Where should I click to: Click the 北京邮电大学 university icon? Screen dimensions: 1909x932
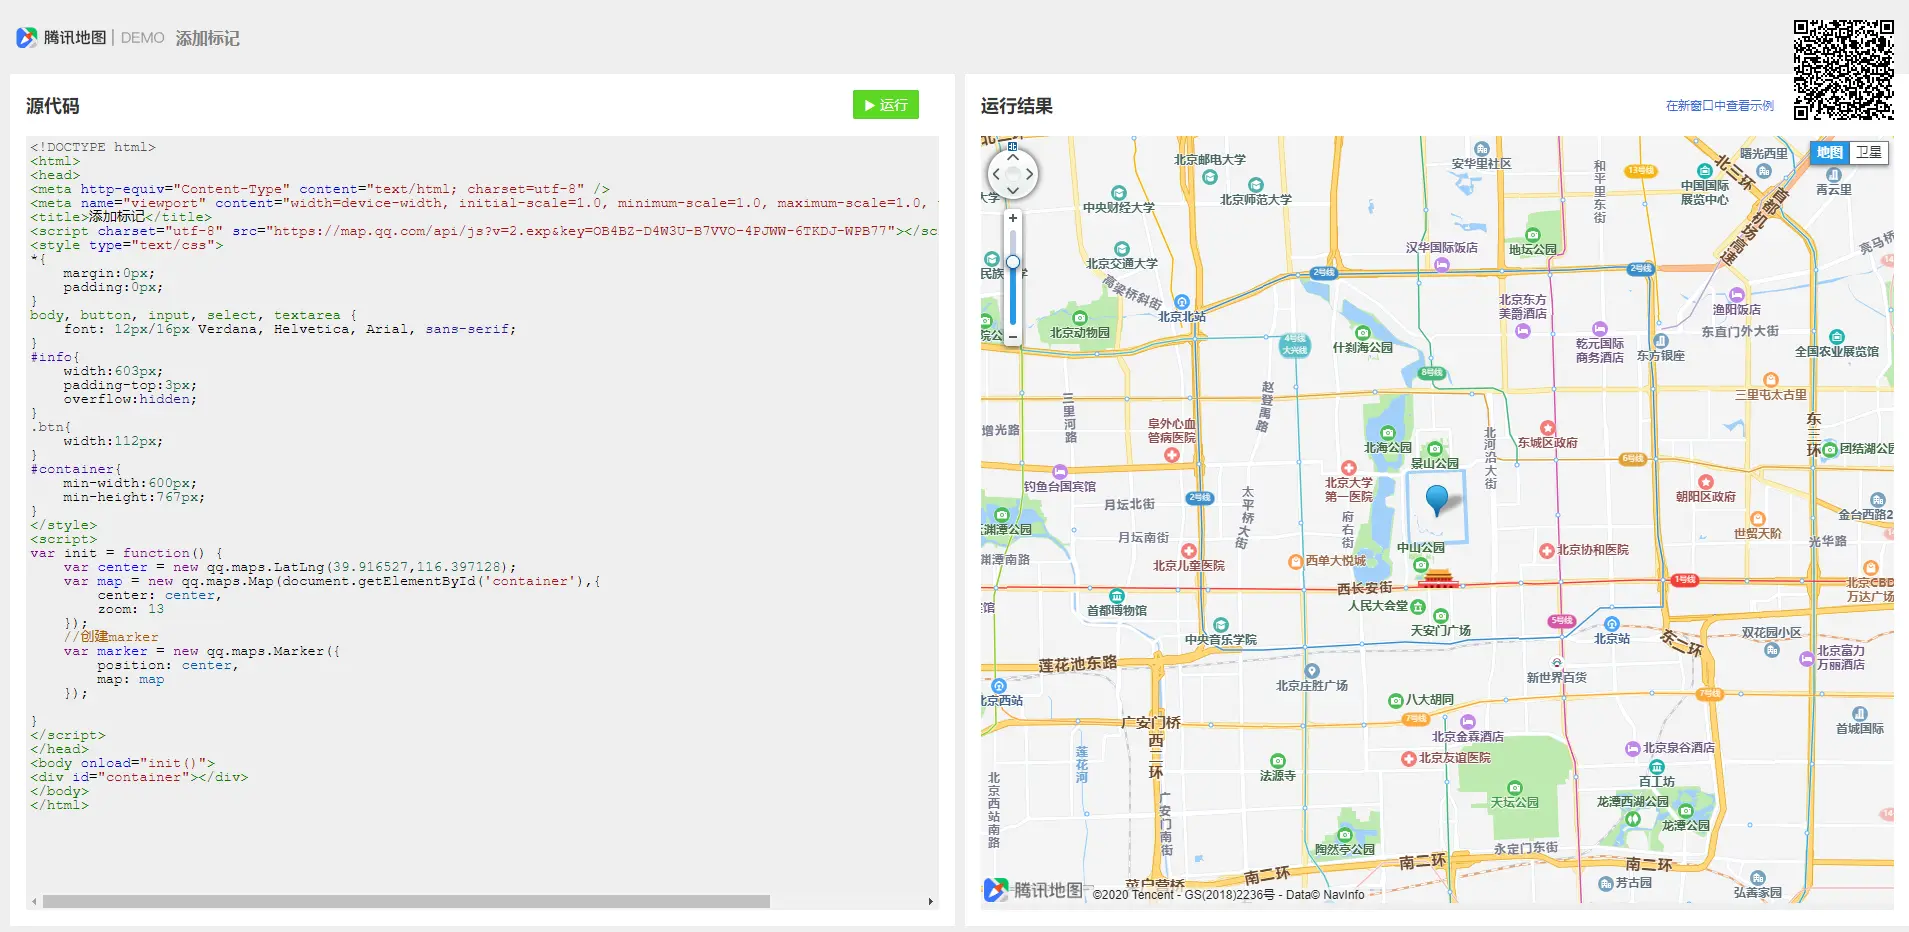click(1210, 177)
